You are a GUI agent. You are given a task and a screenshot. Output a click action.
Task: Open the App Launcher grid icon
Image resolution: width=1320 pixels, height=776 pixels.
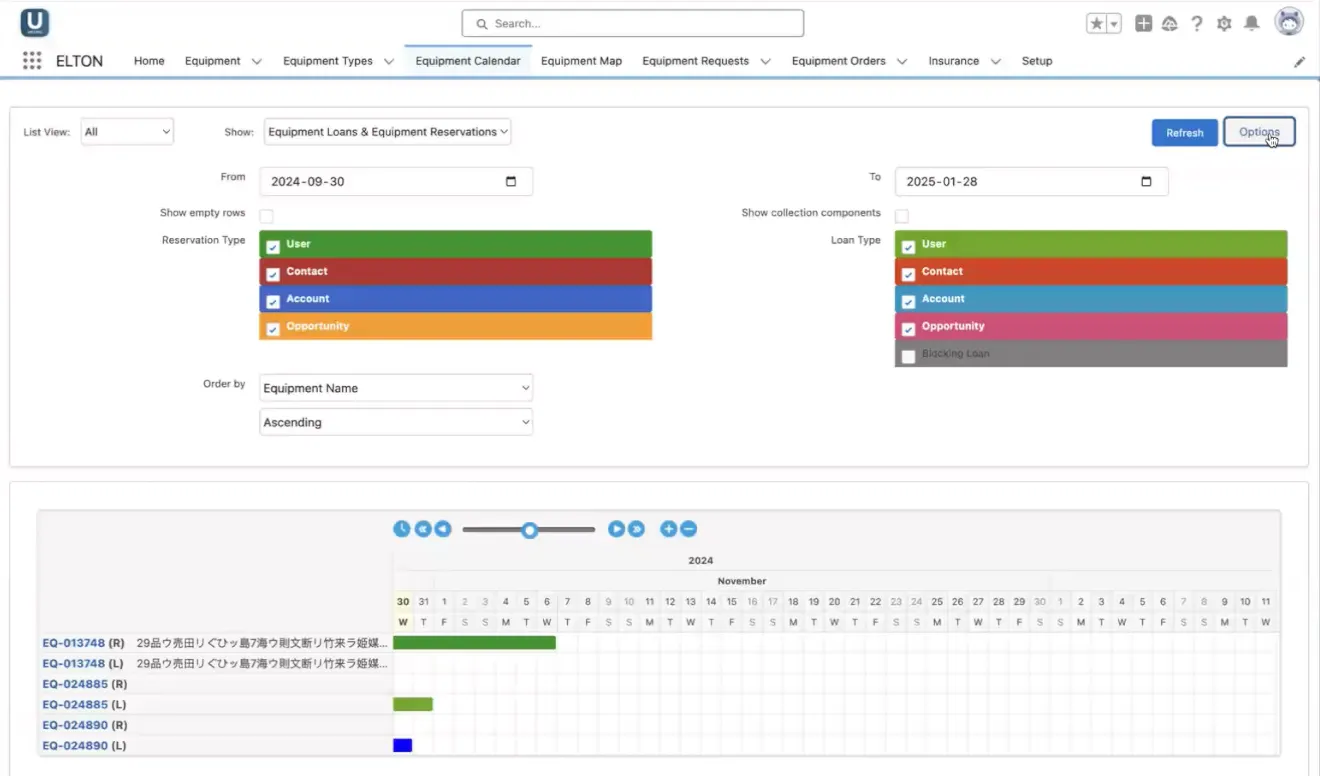(x=32, y=61)
